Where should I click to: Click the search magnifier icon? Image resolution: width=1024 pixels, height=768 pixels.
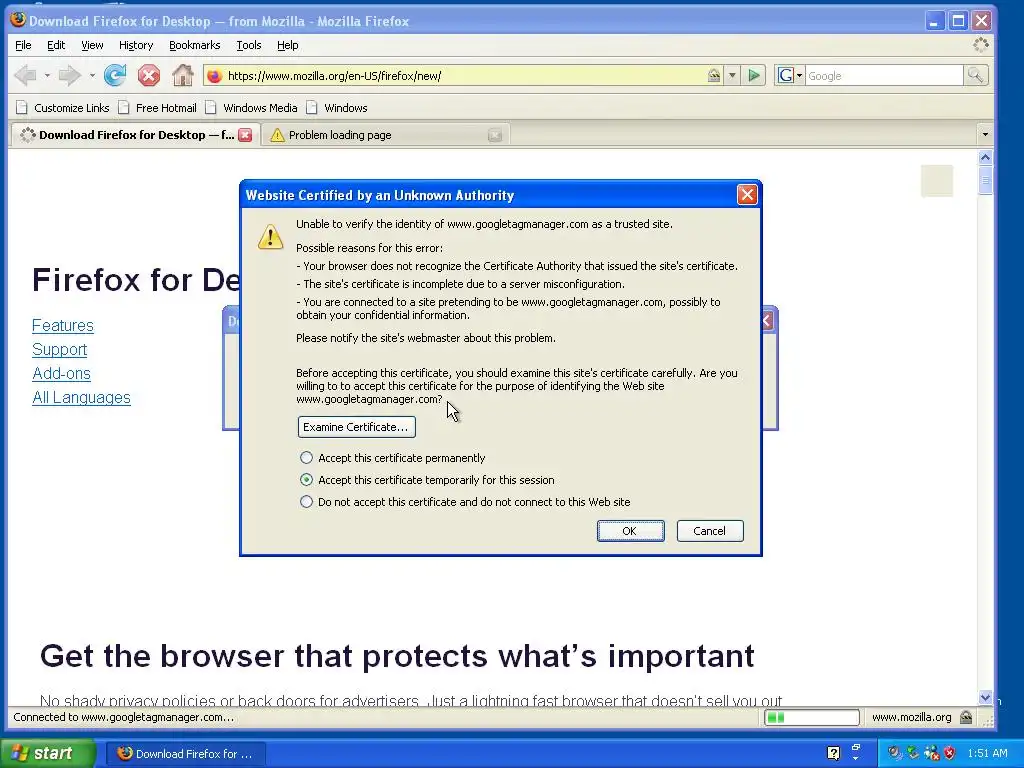point(975,76)
